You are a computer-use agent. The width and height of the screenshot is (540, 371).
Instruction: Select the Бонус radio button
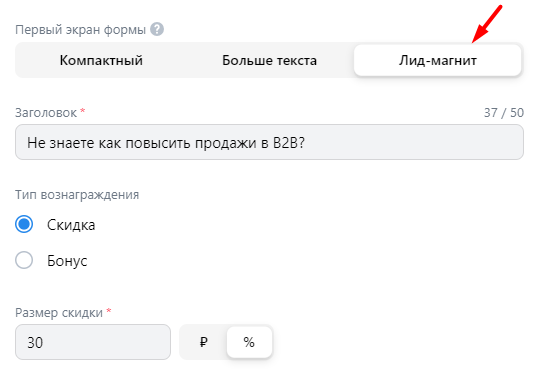click(x=24, y=260)
